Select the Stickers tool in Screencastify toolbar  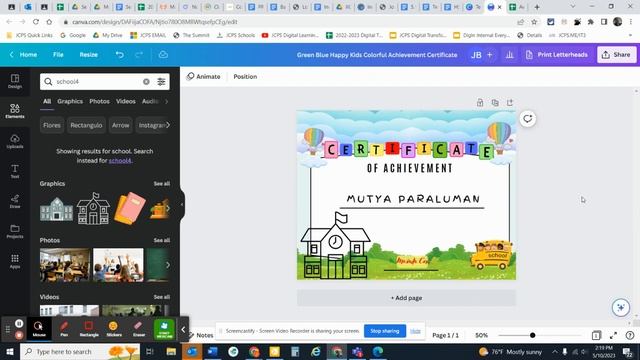pyautogui.click(x=114, y=329)
